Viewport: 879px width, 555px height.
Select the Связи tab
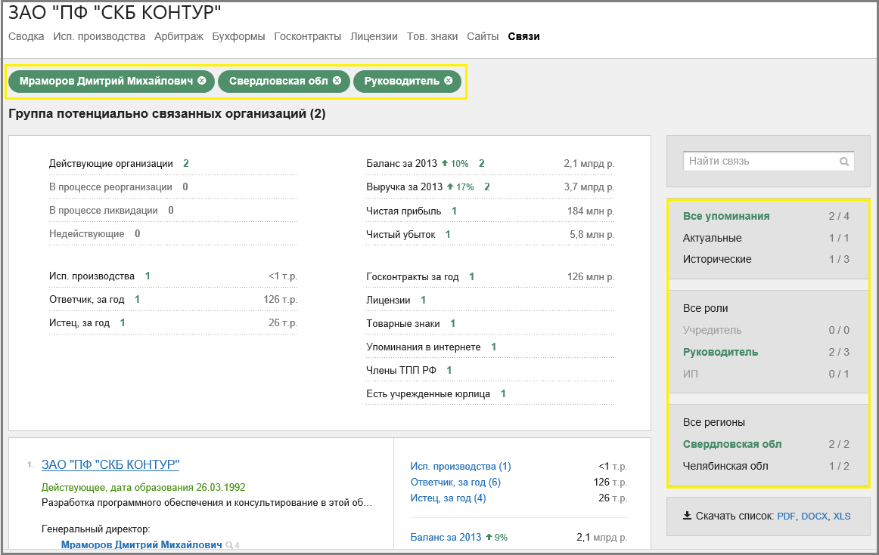tap(524, 36)
